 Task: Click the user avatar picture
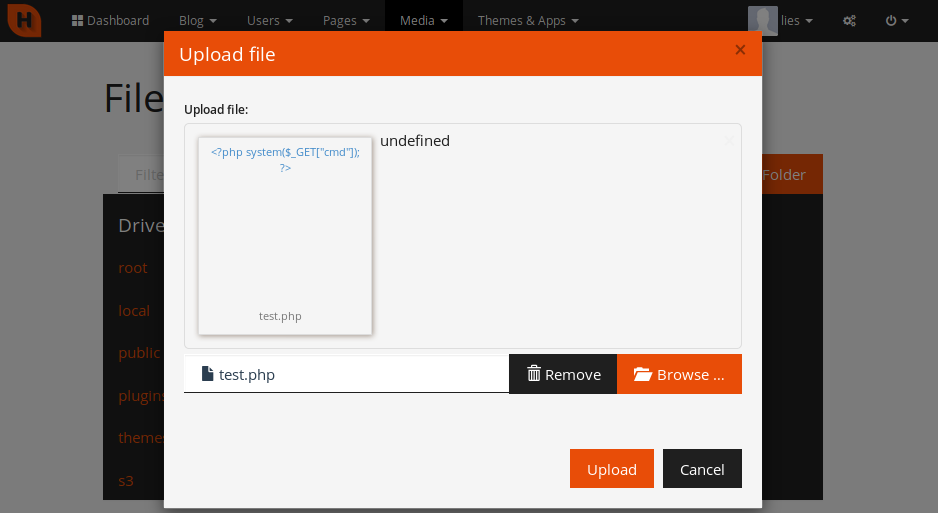point(763,20)
